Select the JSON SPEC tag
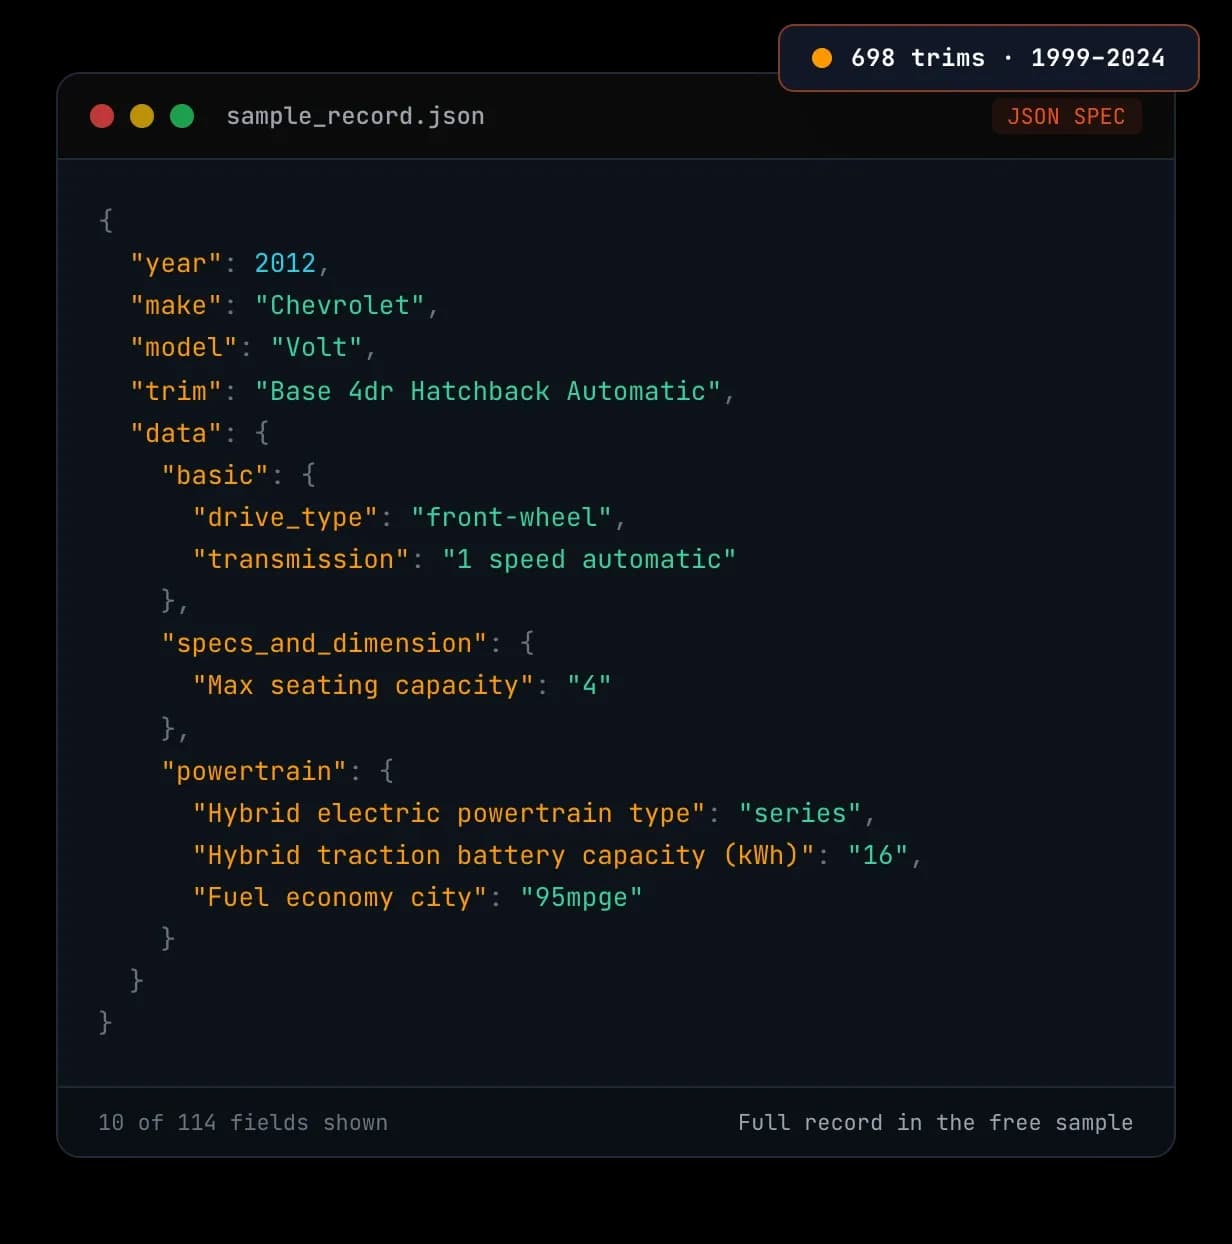This screenshot has width=1232, height=1244. 1066,116
